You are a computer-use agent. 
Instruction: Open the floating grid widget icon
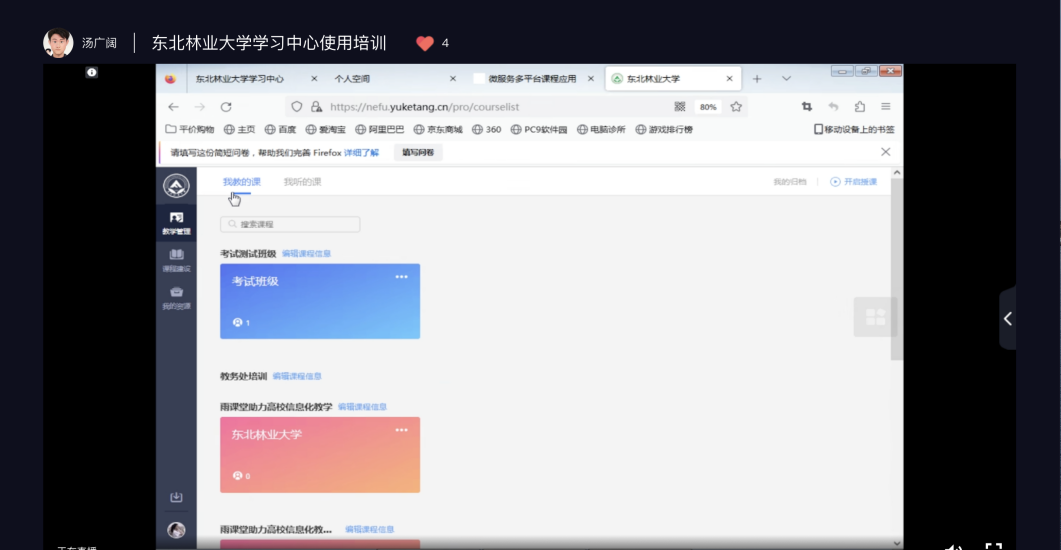pyautogui.click(x=875, y=317)
